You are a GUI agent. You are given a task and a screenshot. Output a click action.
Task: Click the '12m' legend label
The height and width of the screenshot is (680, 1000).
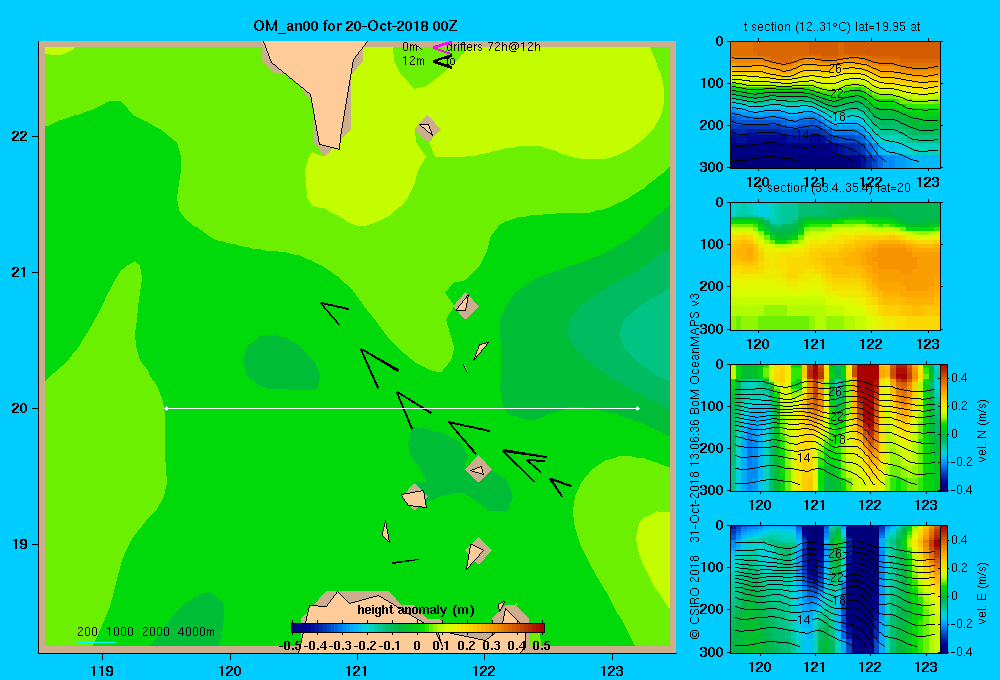413,61
